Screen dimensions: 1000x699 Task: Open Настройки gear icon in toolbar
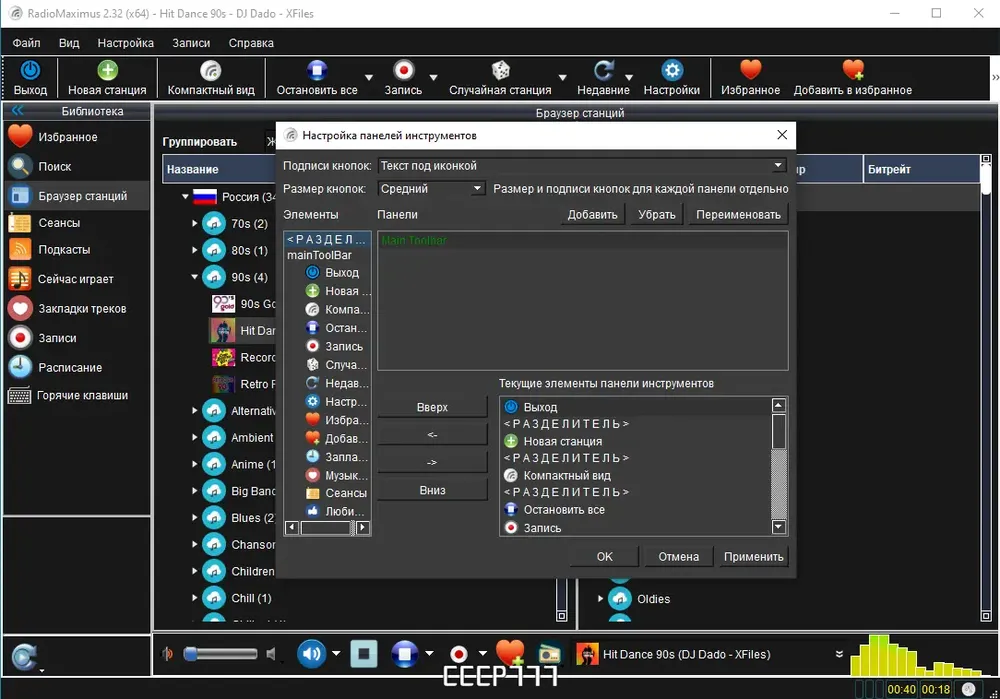(x=672, y=70)
